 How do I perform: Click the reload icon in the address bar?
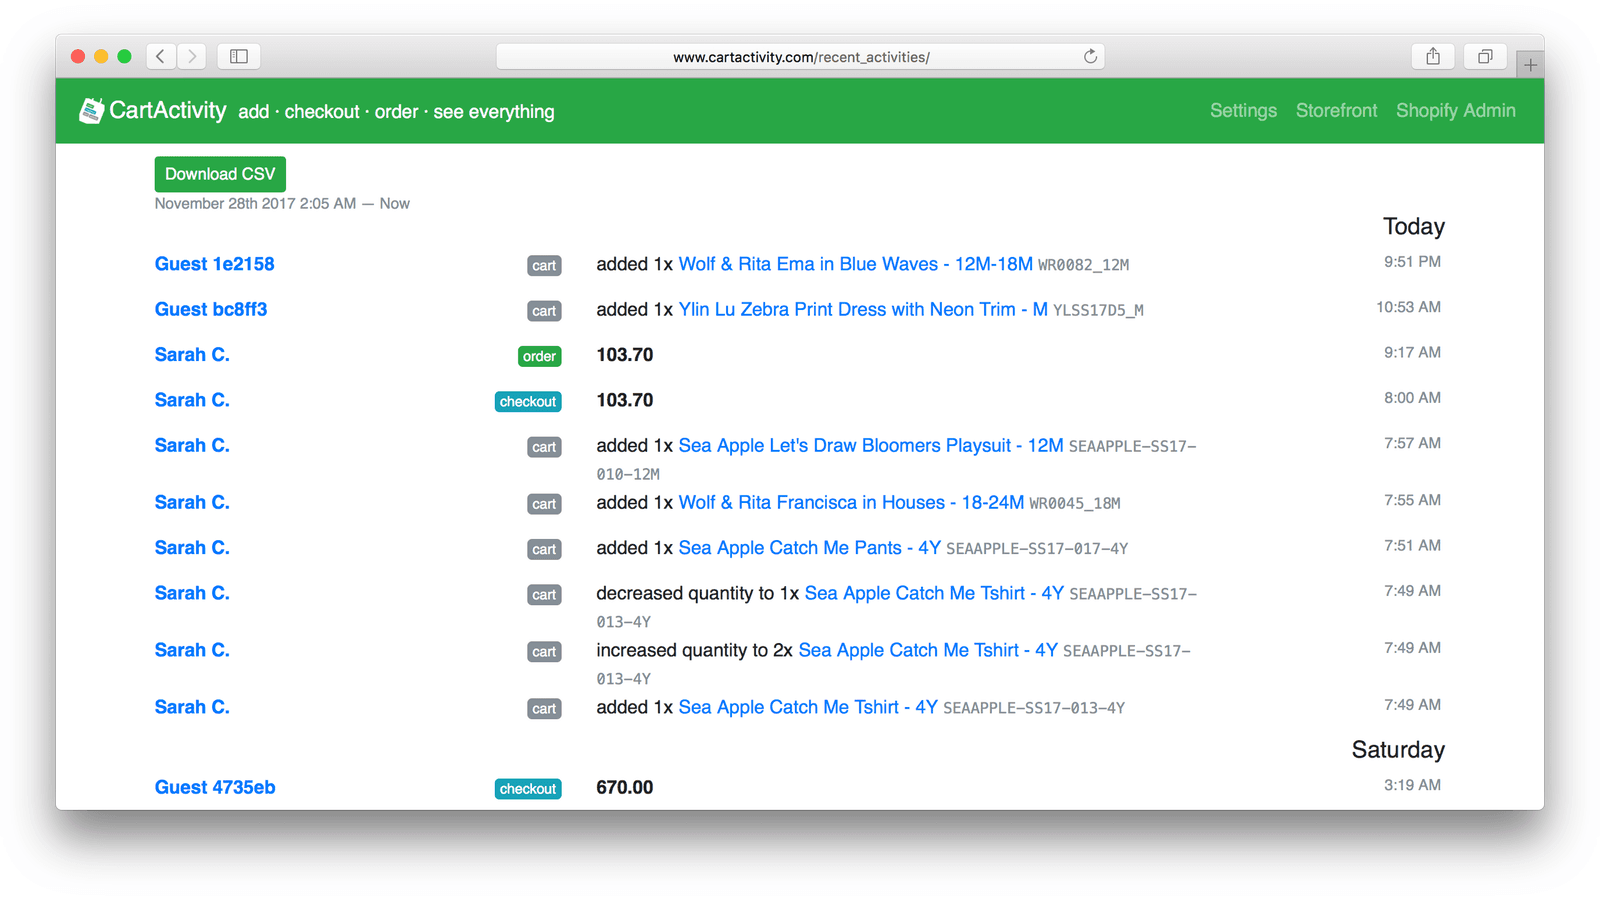tap(1090, 57)
